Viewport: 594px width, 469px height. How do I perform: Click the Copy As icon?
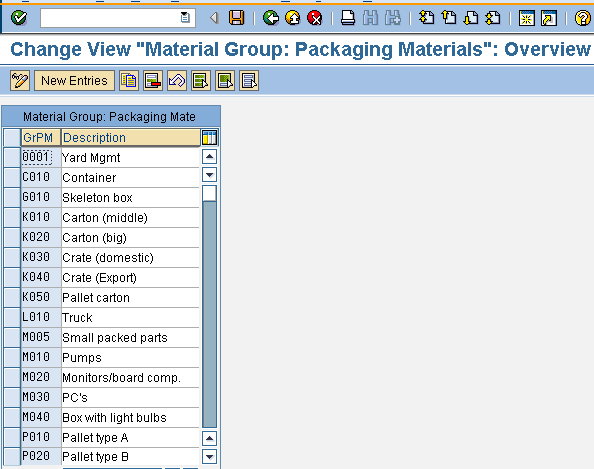pos(129,80)
